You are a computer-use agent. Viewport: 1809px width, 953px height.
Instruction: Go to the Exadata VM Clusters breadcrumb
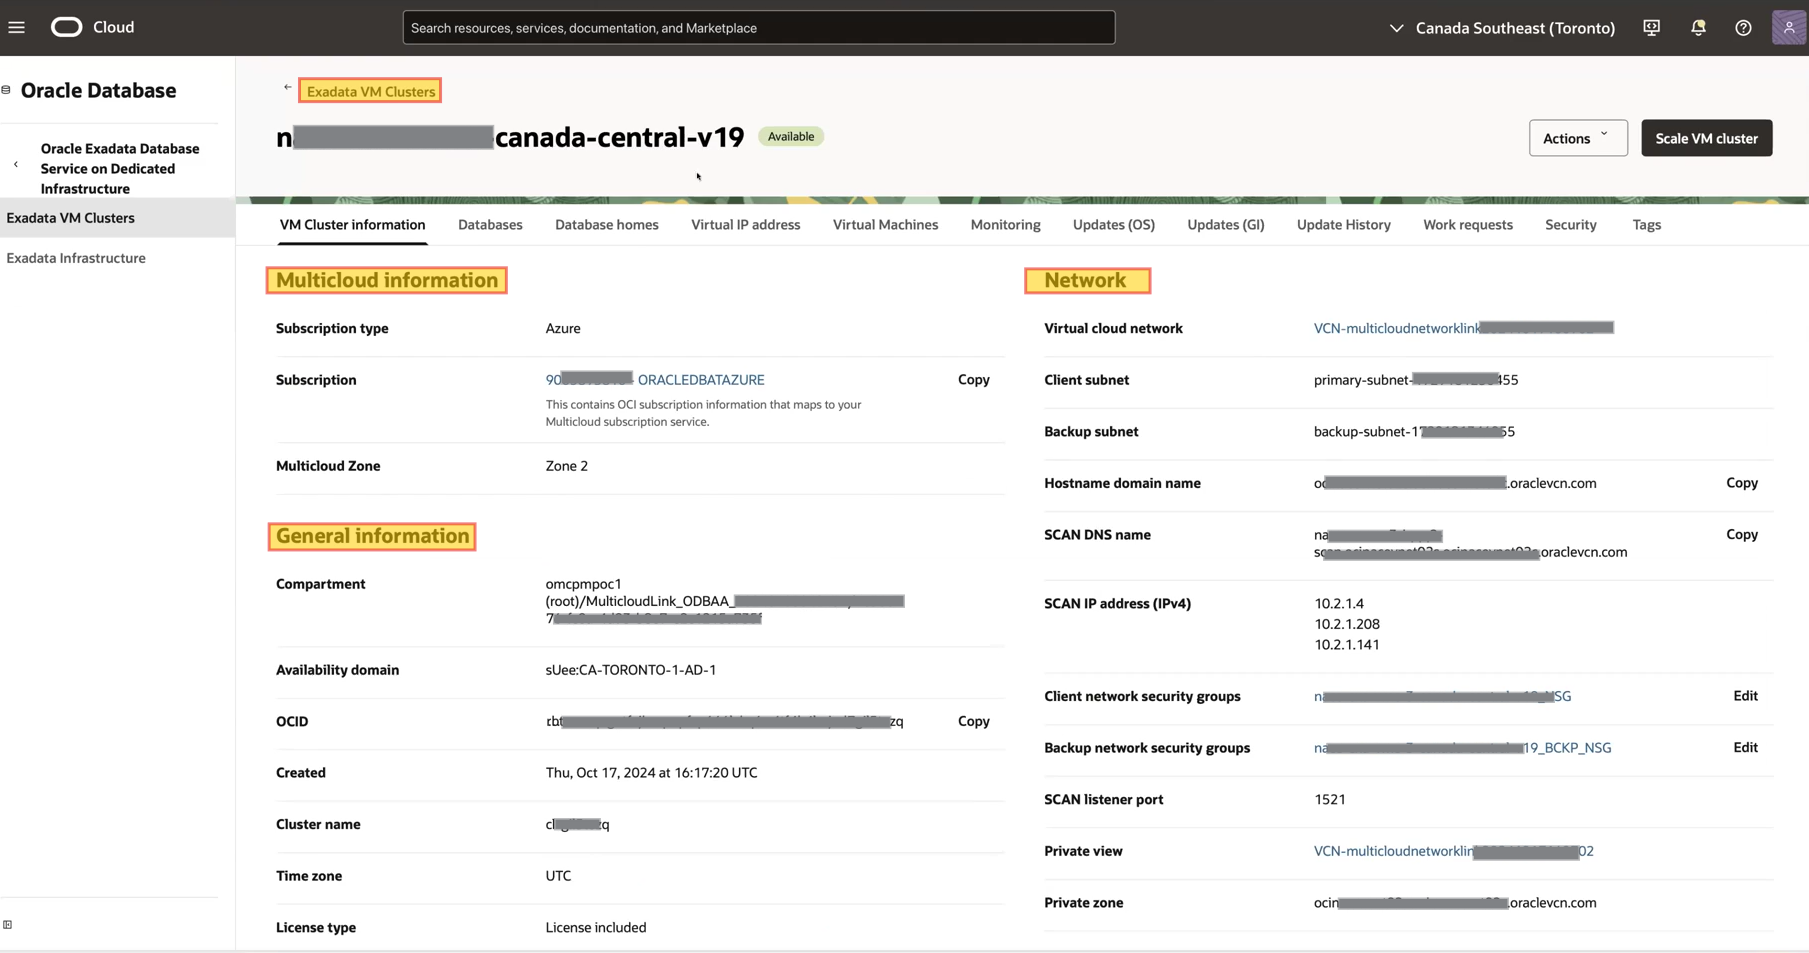click(371, 91)
